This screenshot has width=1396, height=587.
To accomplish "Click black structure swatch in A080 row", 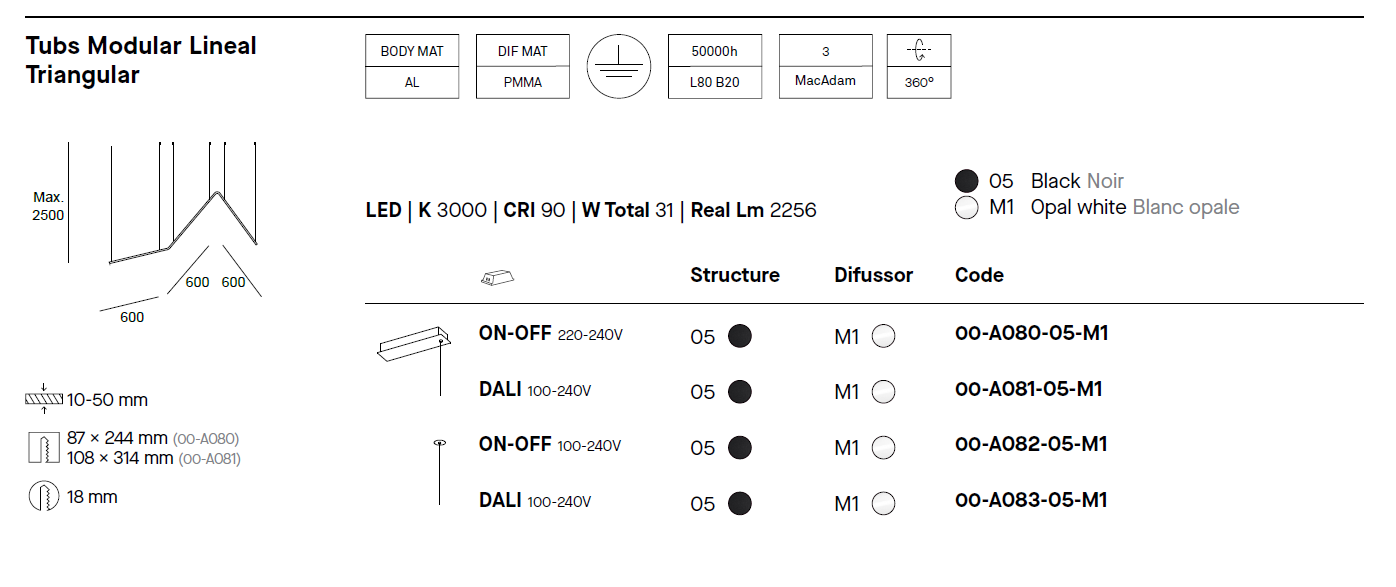I will pos(739,337).
